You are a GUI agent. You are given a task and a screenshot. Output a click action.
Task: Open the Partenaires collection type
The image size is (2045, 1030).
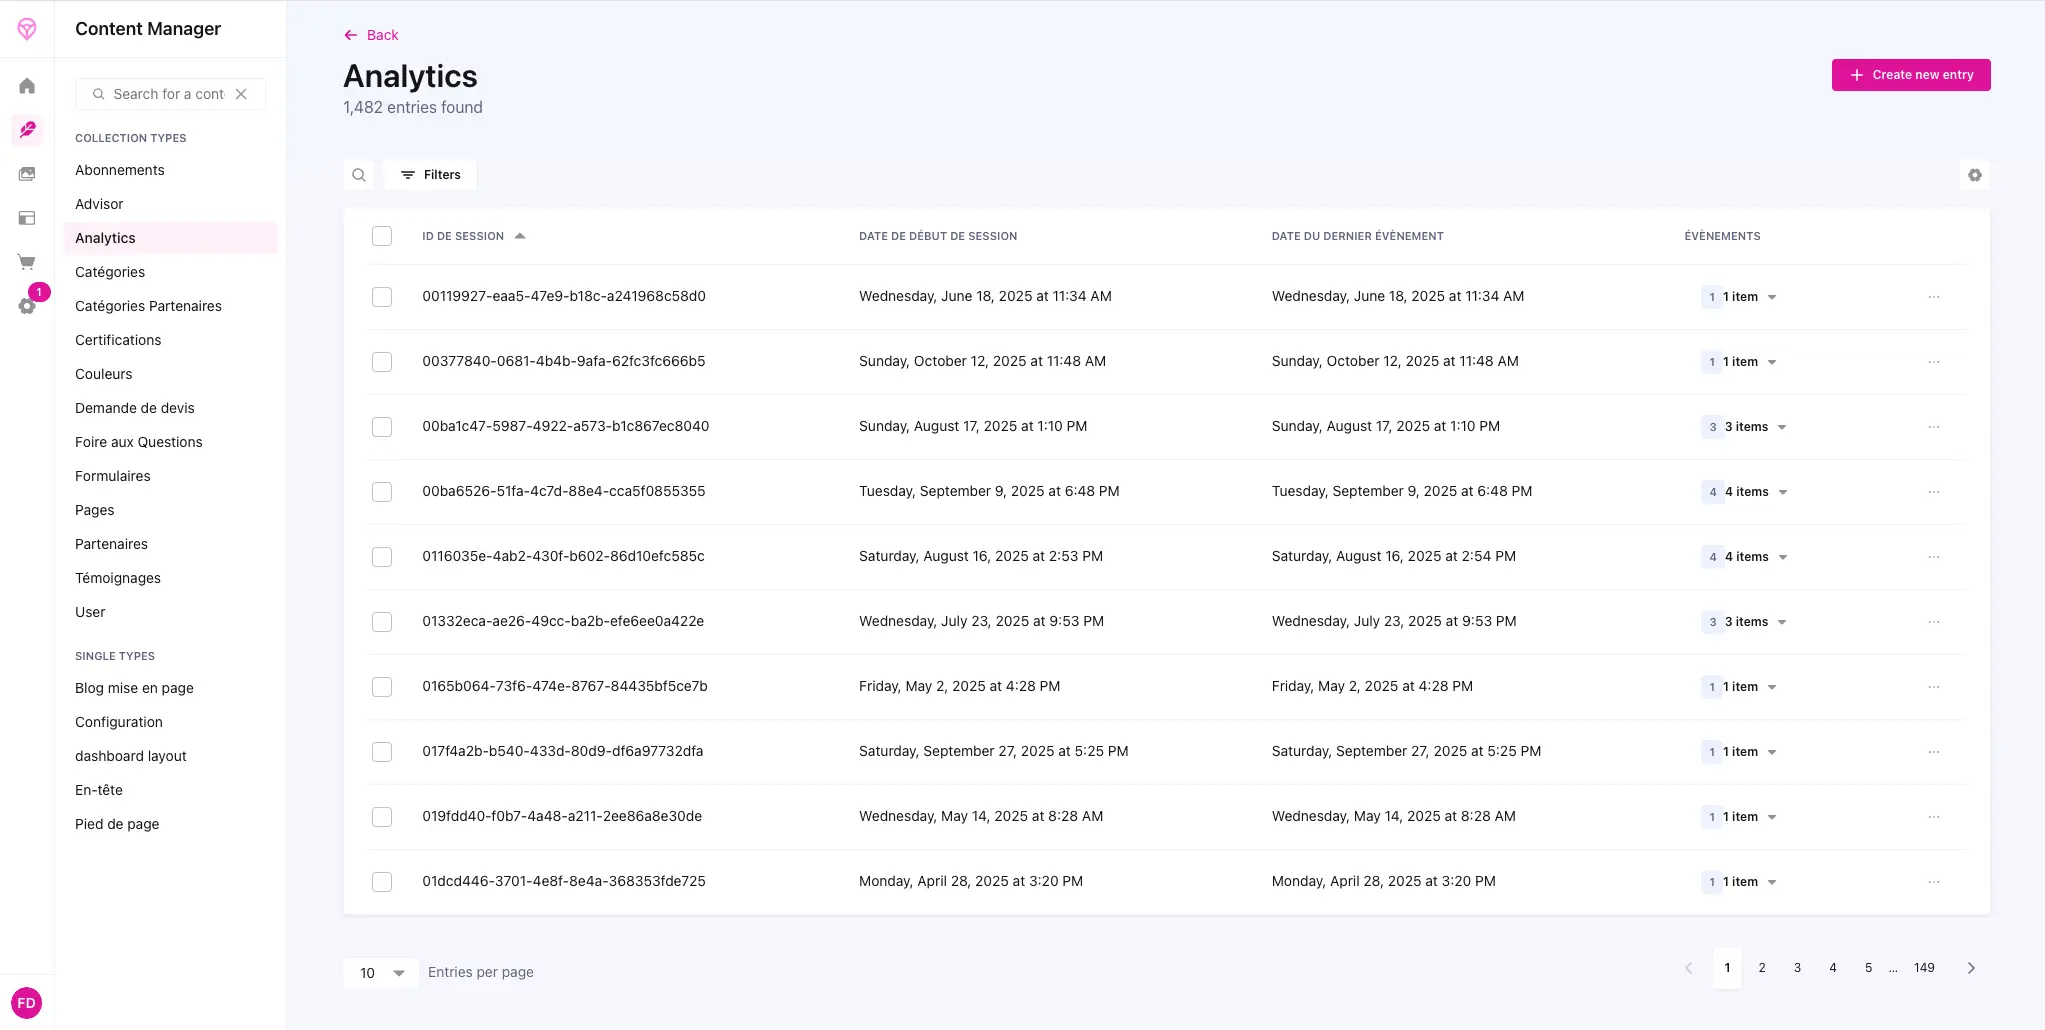[x=111, y=544]
